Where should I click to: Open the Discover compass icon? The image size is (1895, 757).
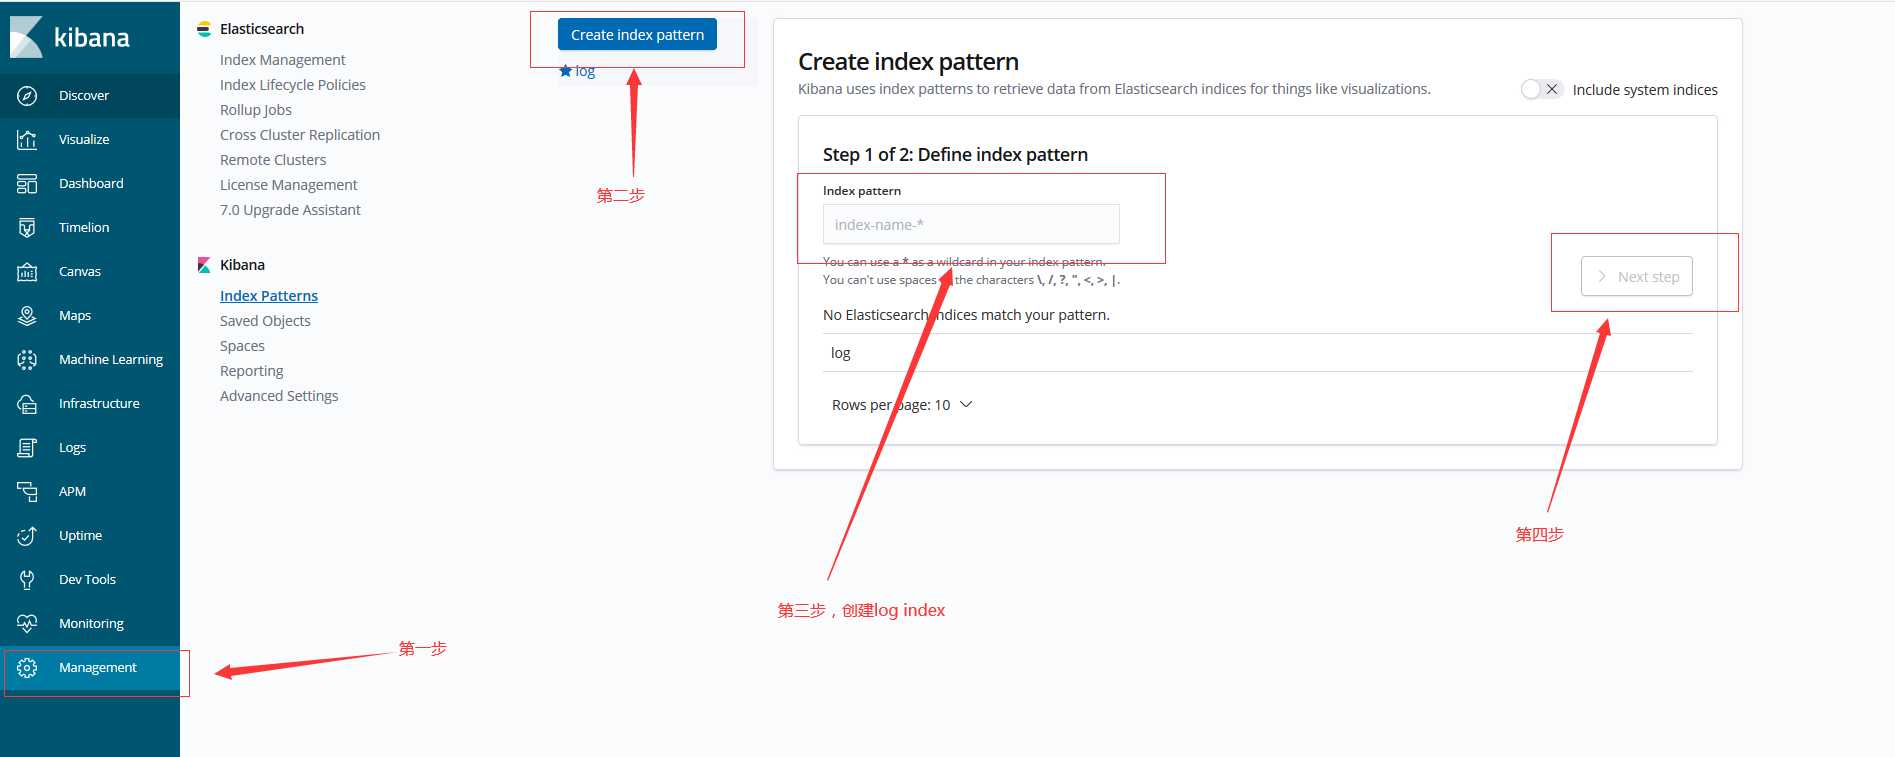(x=27, y=96)
